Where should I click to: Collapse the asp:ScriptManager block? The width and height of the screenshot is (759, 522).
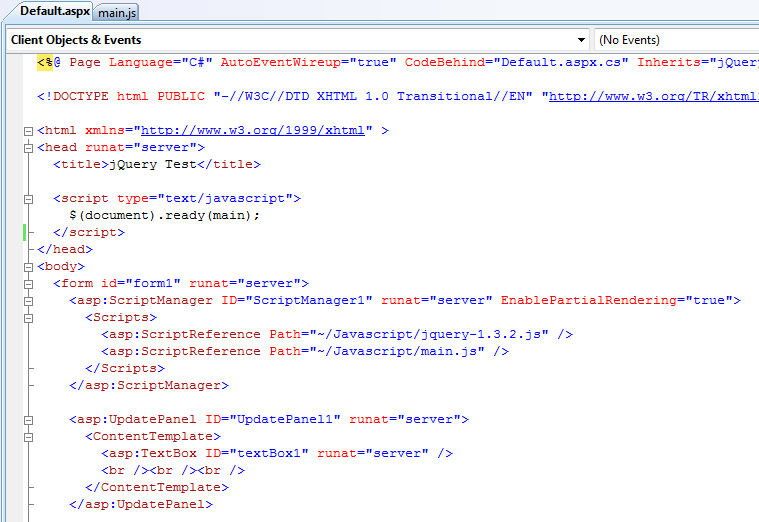pos(29,301)
